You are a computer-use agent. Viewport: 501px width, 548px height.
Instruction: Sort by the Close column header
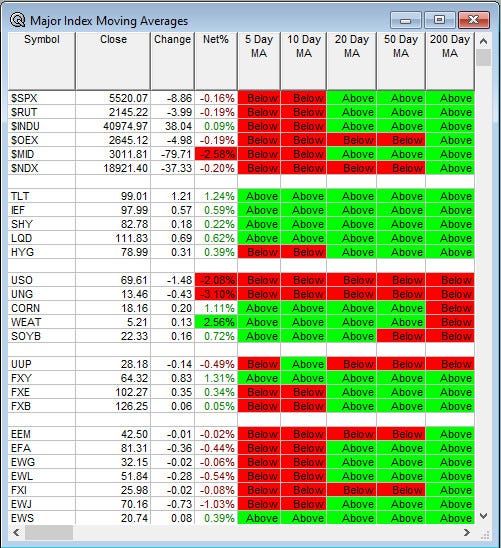113,61
